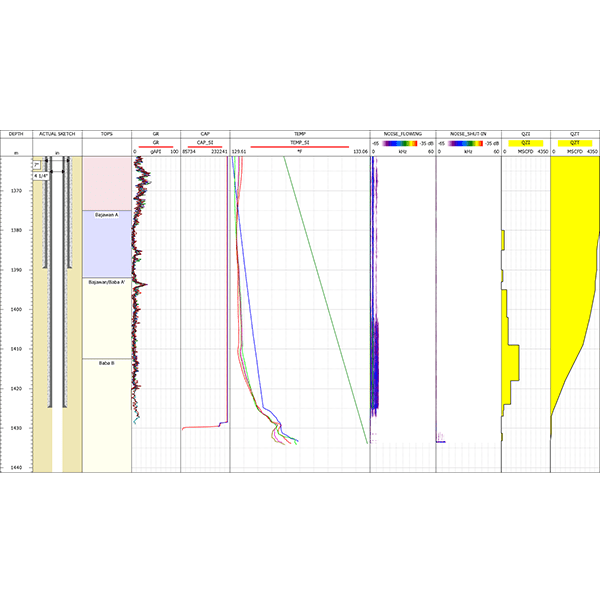Select the Bajawan/Baba A' formation label
This screenshot has width=600, height=603.
(106, 282)
